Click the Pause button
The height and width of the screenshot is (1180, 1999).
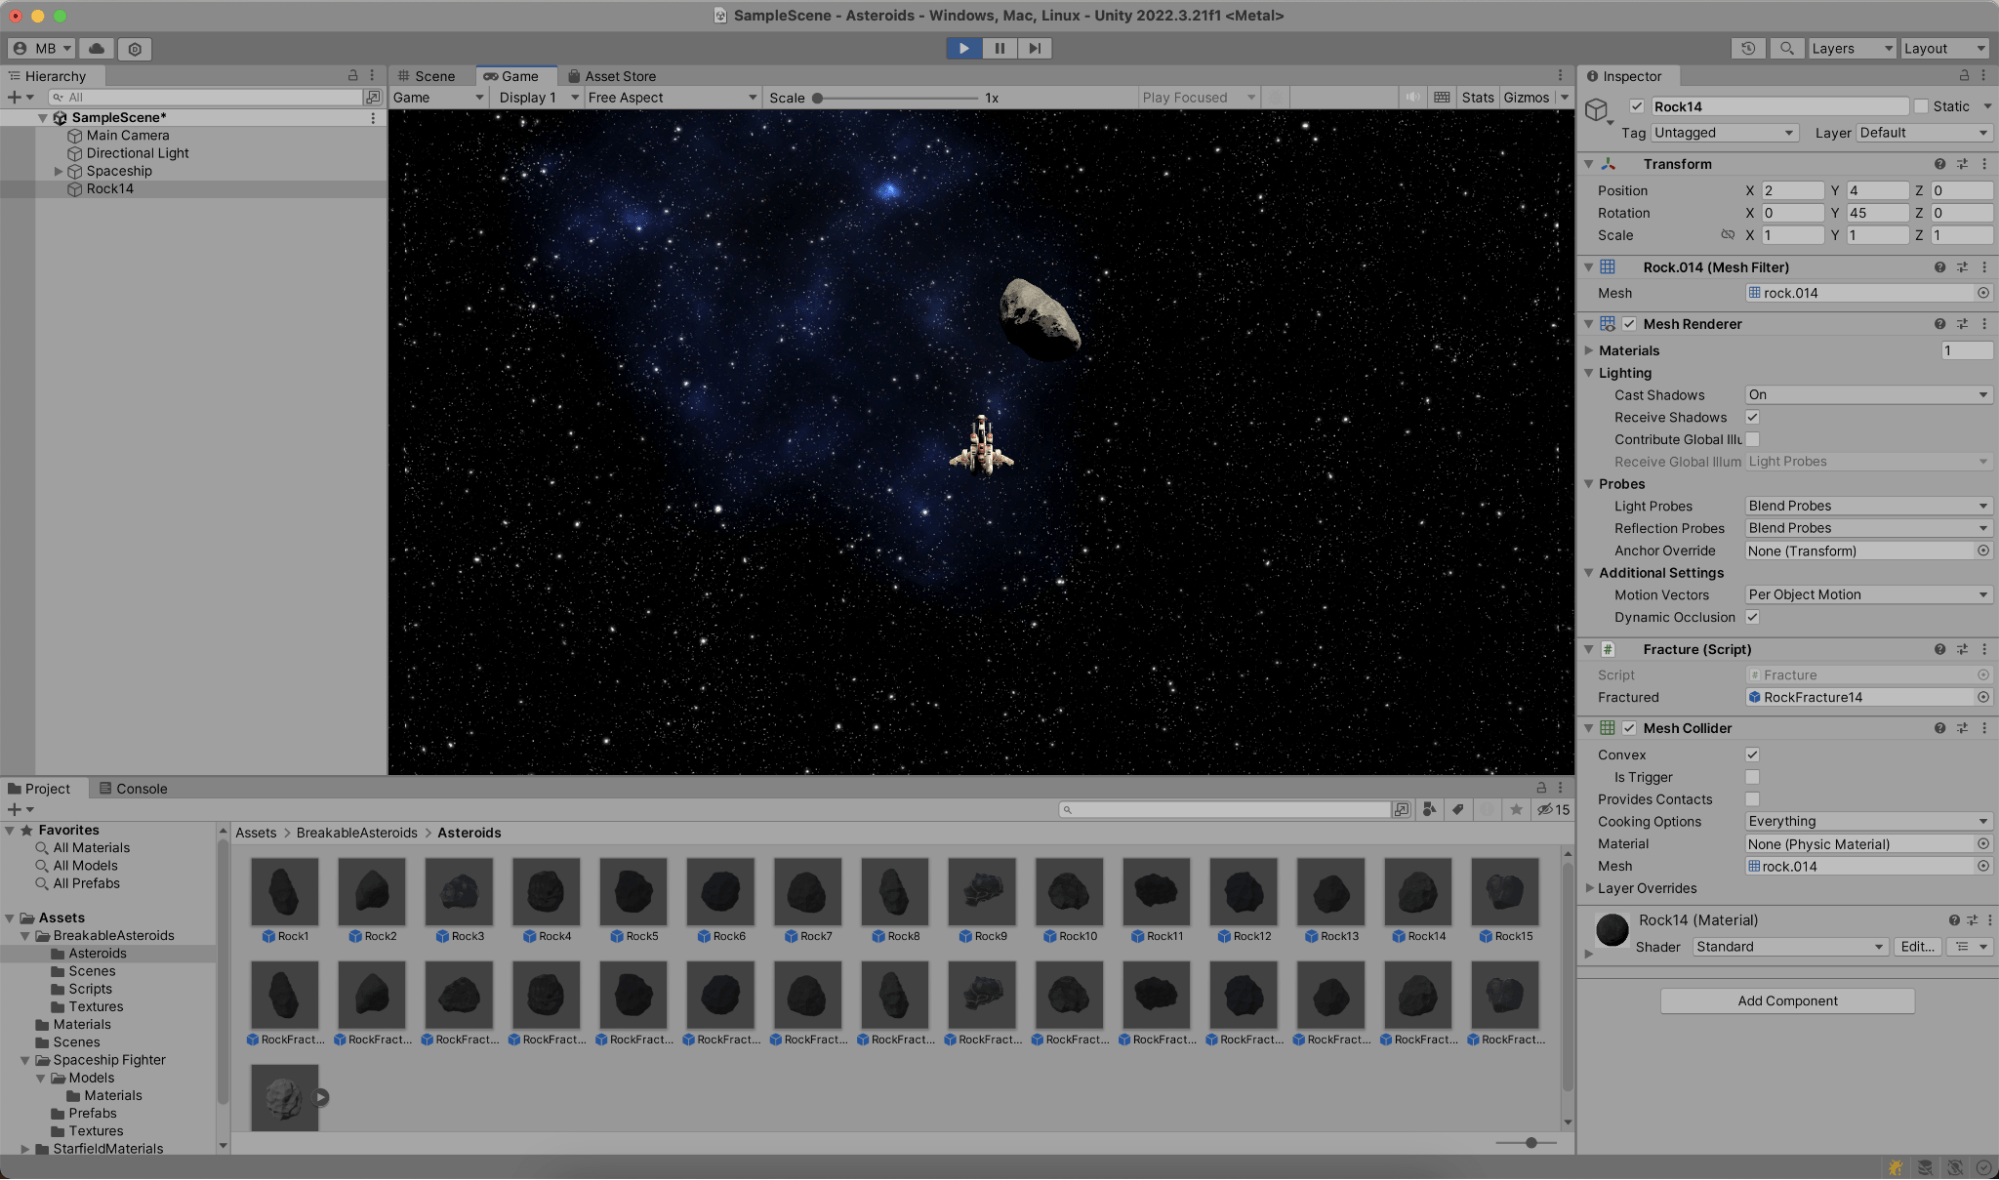point(998,48)
